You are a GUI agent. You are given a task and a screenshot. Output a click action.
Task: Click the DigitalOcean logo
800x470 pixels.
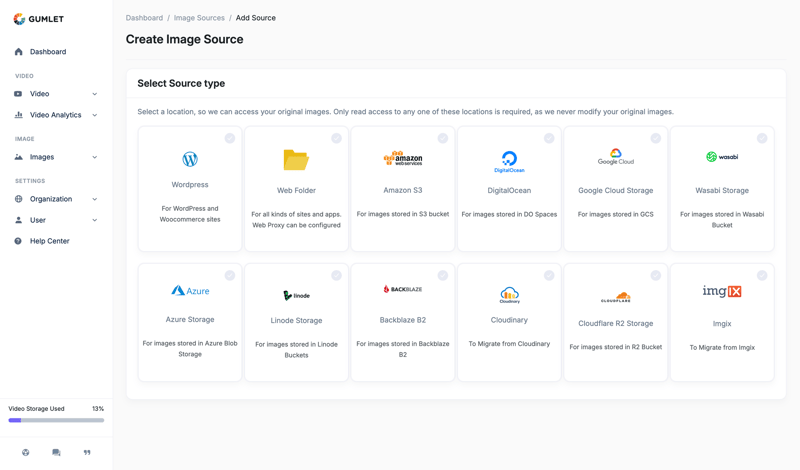pyautogui.click(x=509, y=161)
